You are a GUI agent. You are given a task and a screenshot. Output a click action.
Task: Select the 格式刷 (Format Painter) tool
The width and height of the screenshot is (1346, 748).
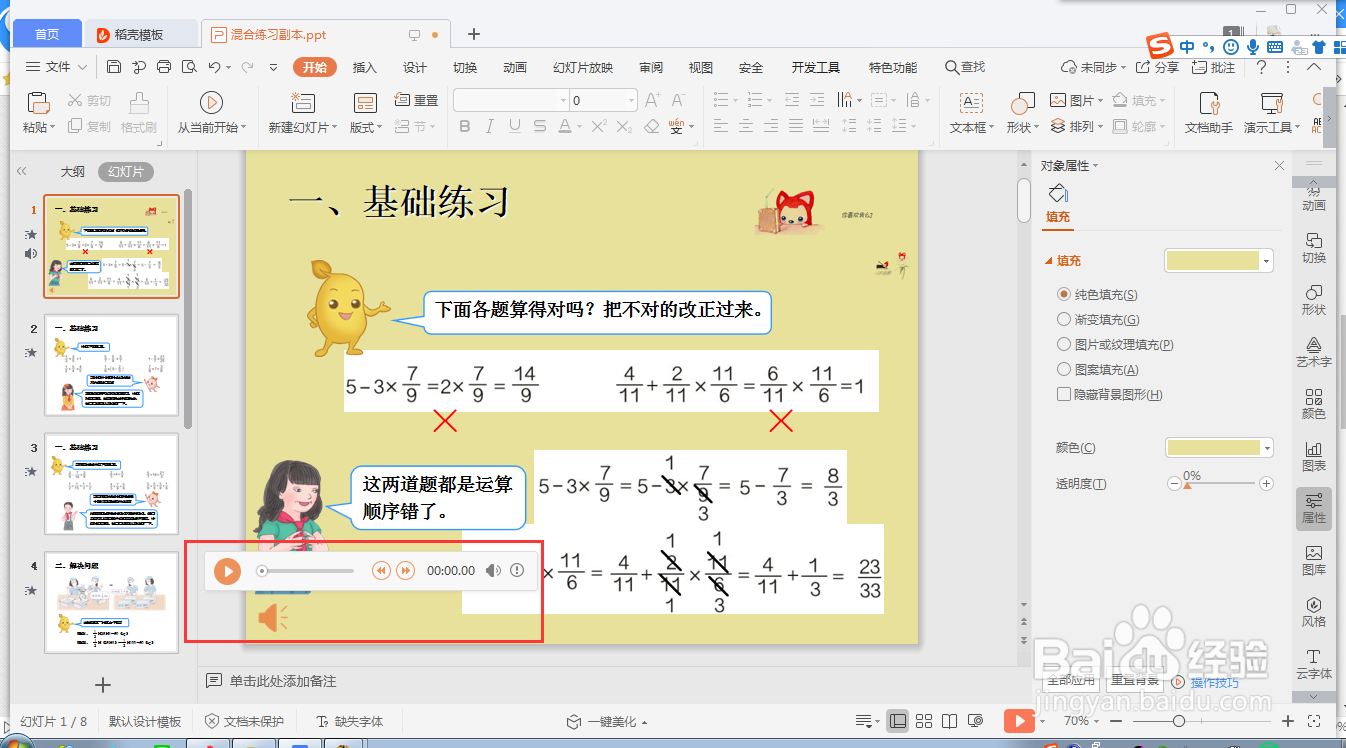139,110
